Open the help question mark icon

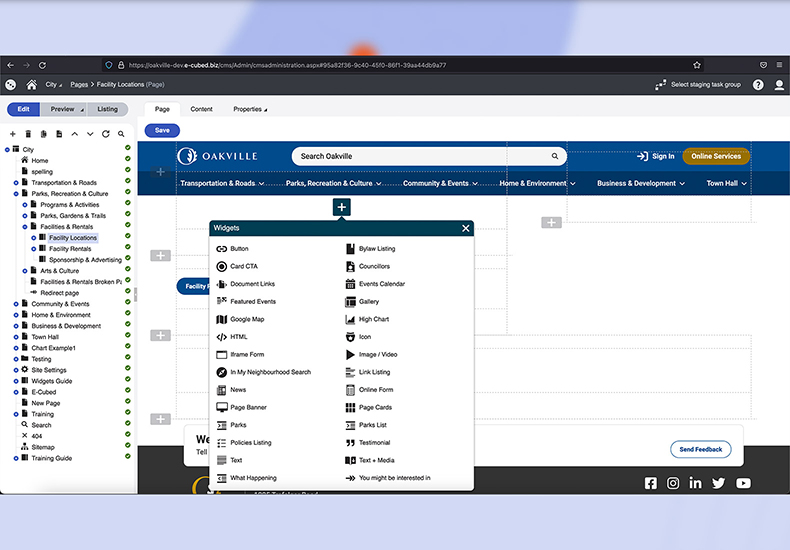tap(758, 85)
